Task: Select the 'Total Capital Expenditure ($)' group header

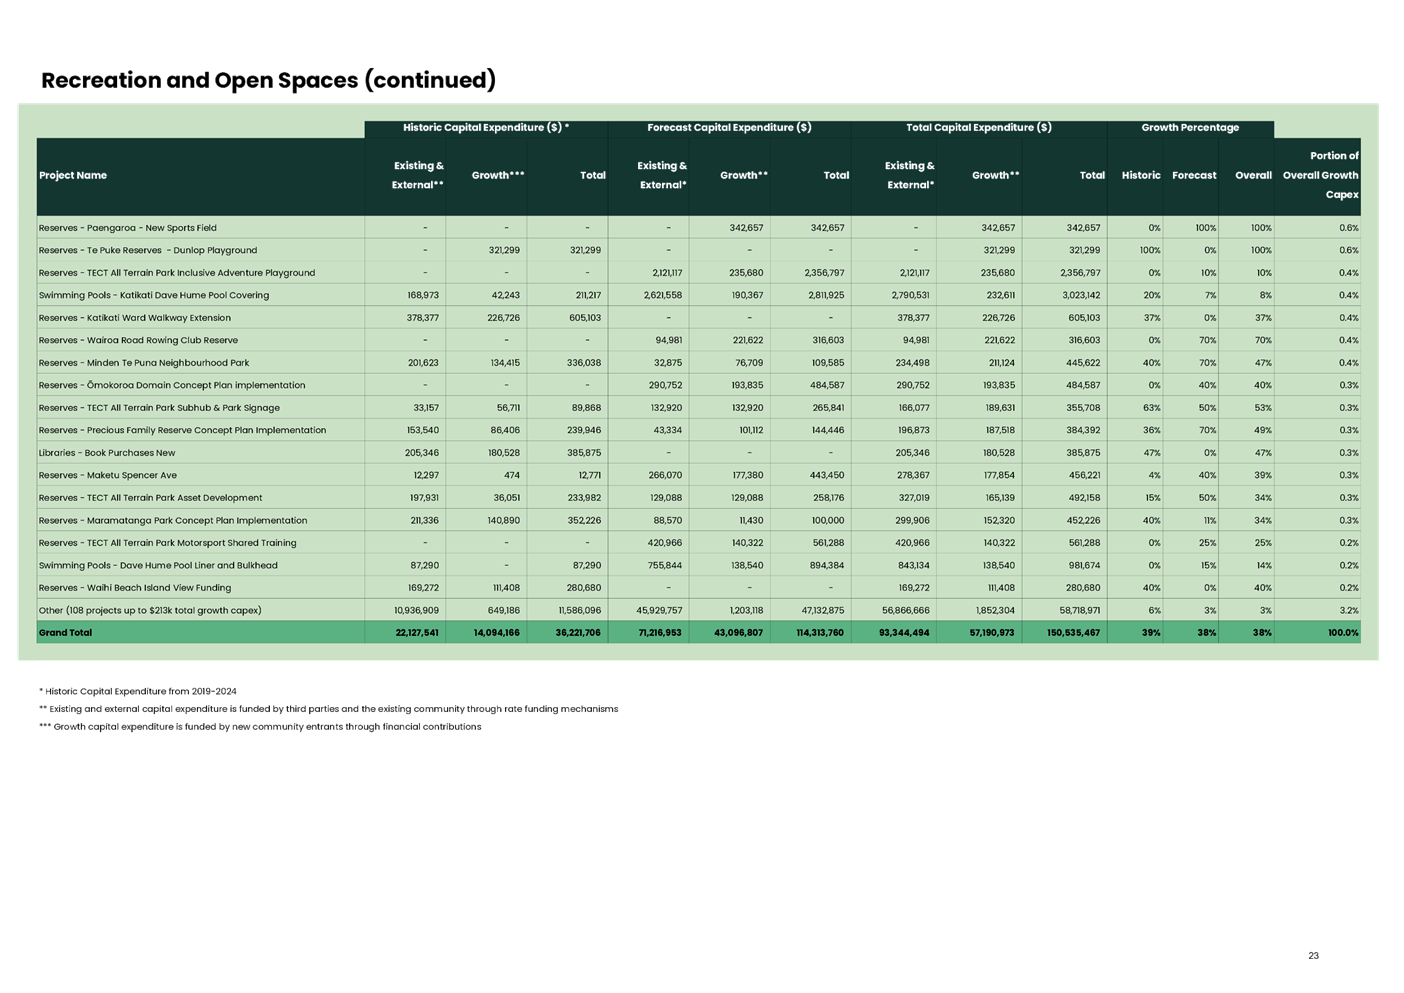Action: coord(979,128)
